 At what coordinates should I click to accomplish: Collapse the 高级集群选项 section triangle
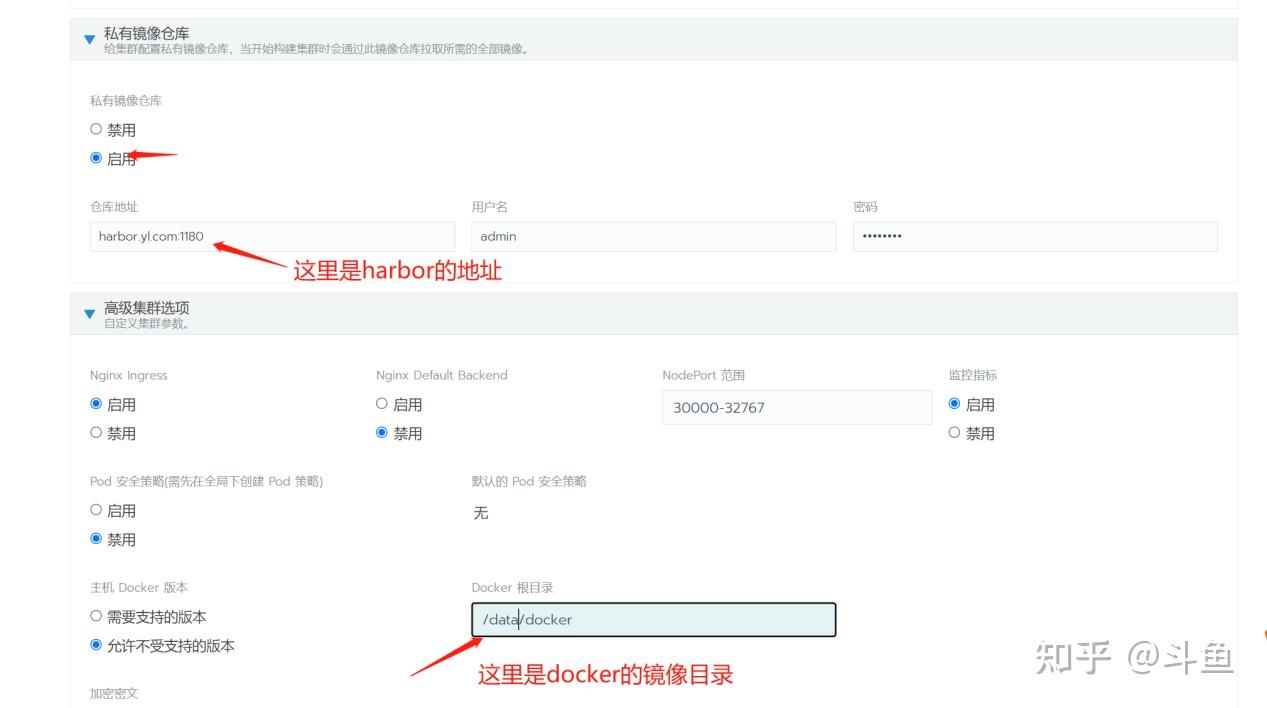(90, 314)
